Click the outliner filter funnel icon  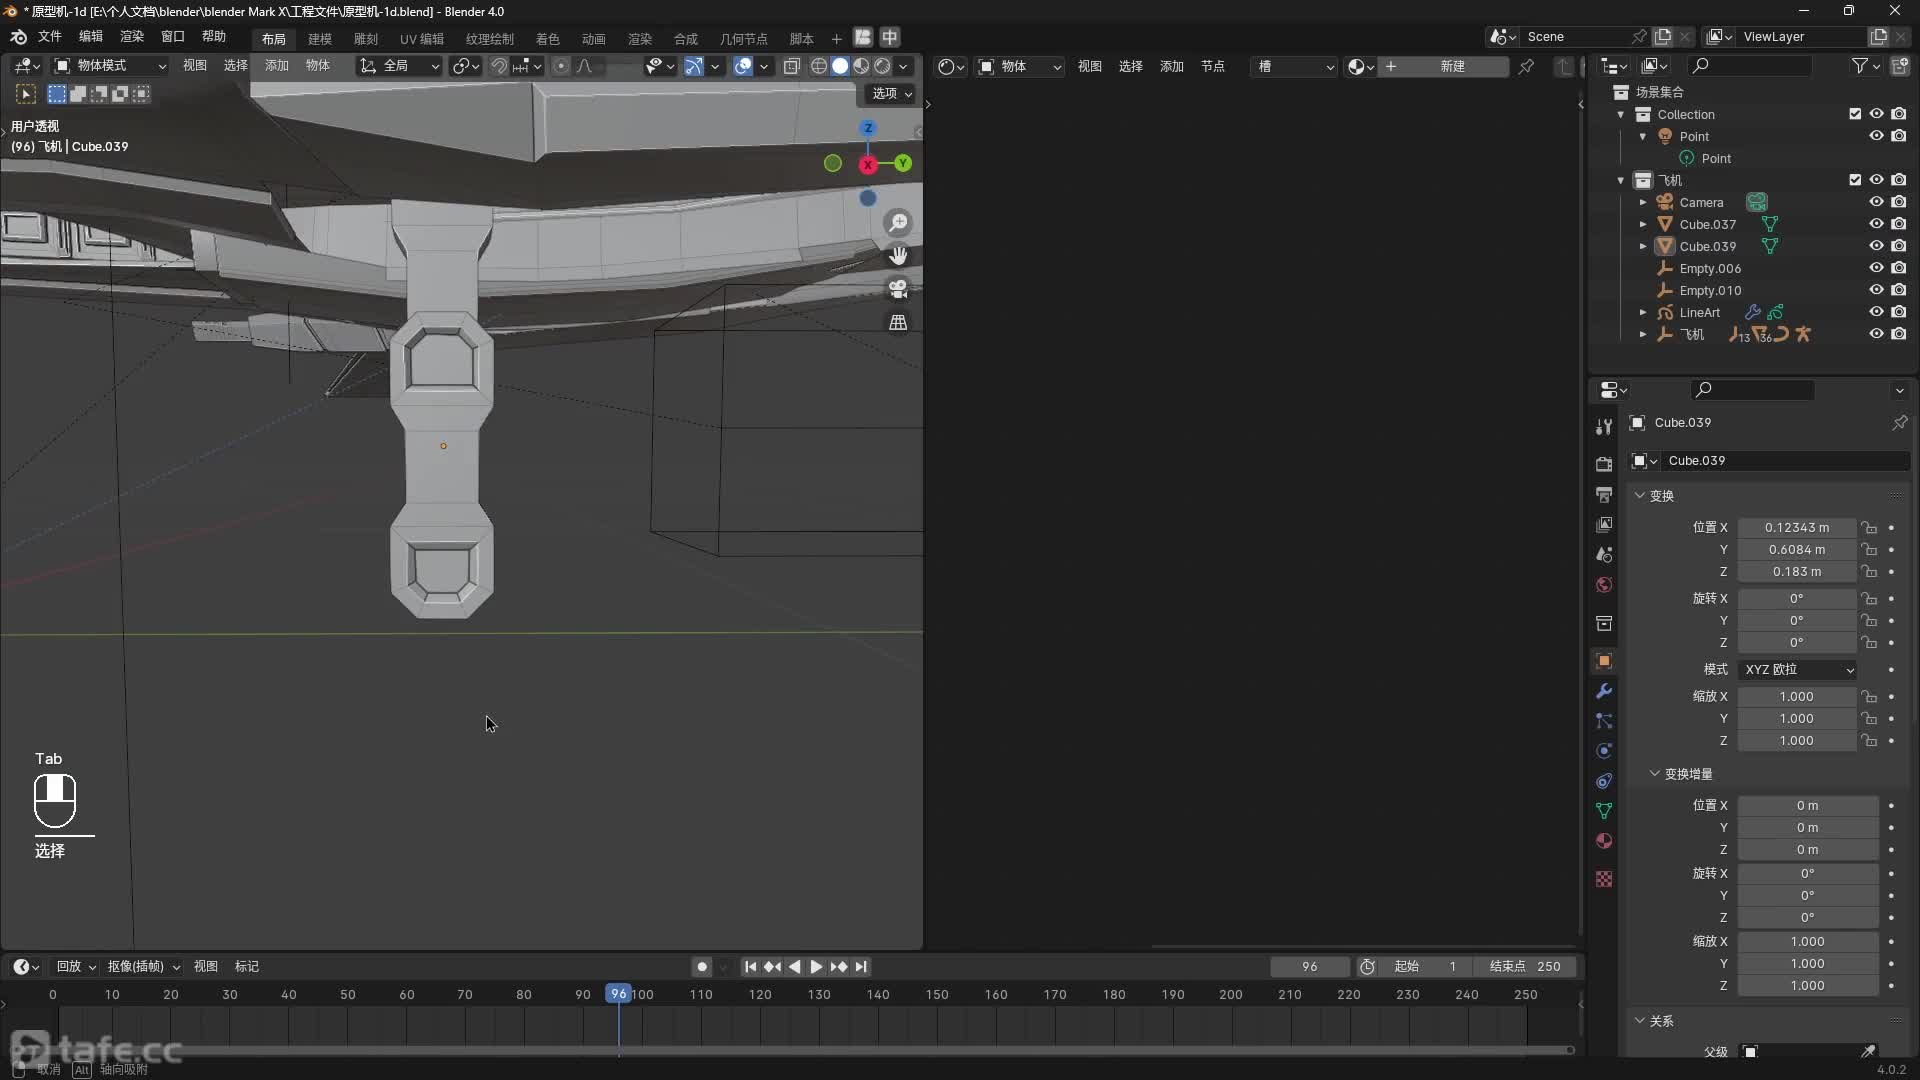point(1859,66)
